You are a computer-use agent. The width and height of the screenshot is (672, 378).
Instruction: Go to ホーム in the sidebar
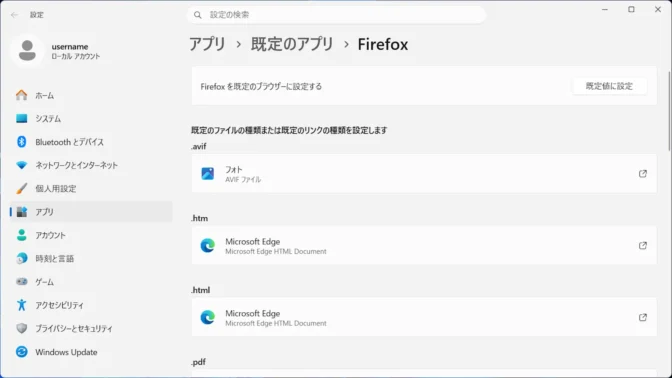coord(91,95)
